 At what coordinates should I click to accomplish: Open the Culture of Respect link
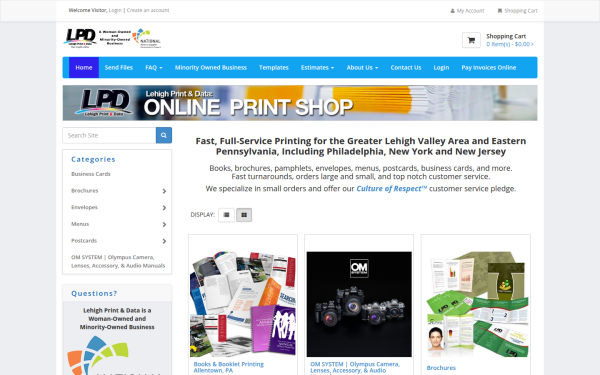[x=391, y=189]
